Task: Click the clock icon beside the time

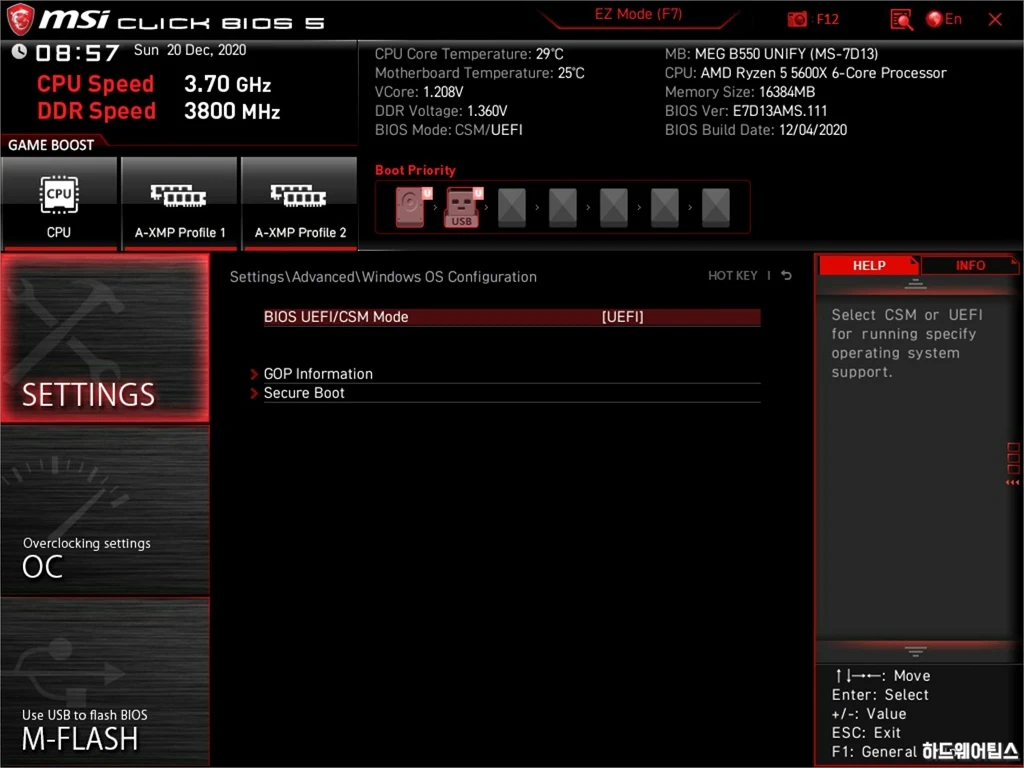Action: pyautogui.click(x=19, y=52)
